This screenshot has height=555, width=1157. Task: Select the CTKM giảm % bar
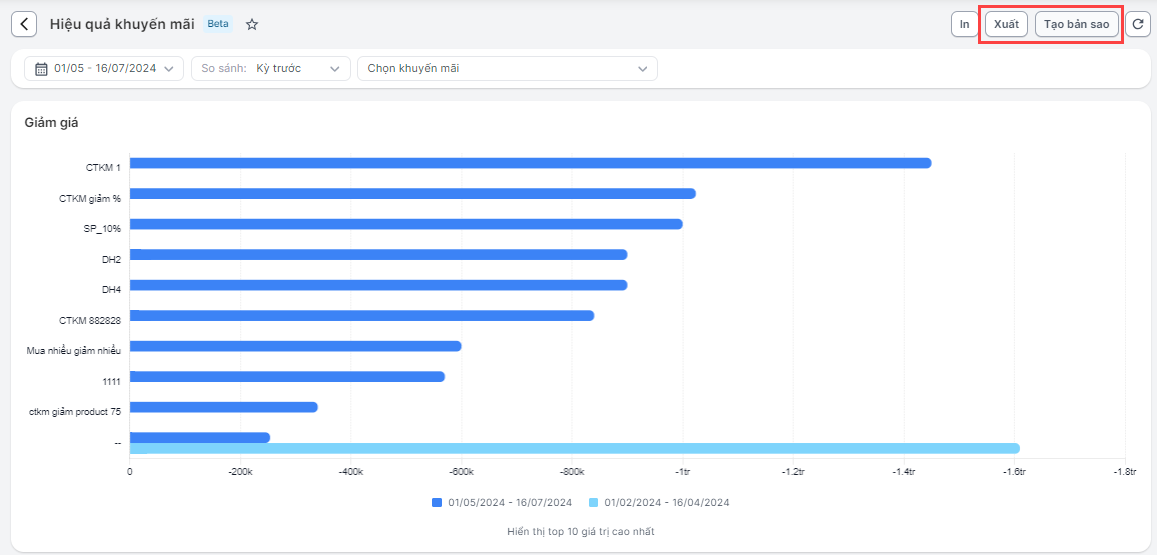[412, 193]
